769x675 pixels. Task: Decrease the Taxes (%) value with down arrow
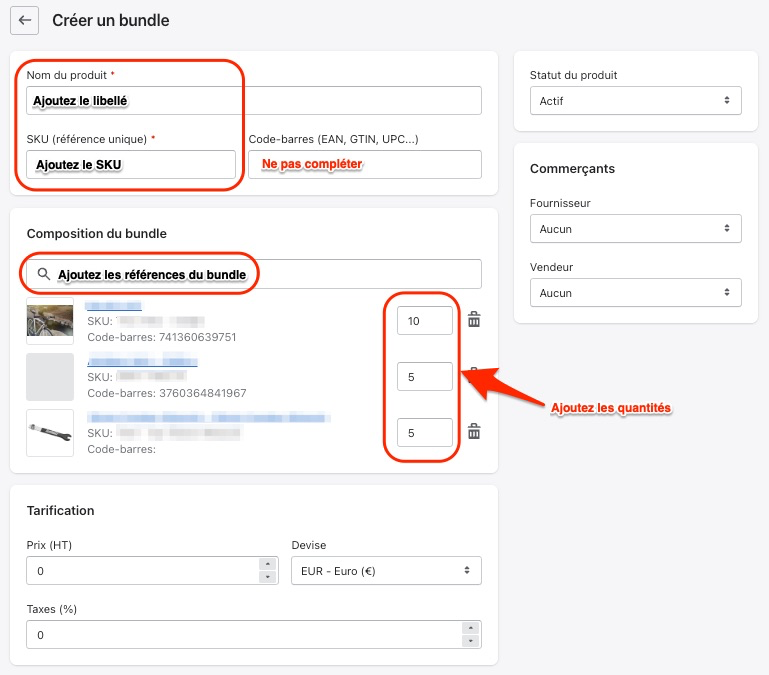click(x=470, y=640)
